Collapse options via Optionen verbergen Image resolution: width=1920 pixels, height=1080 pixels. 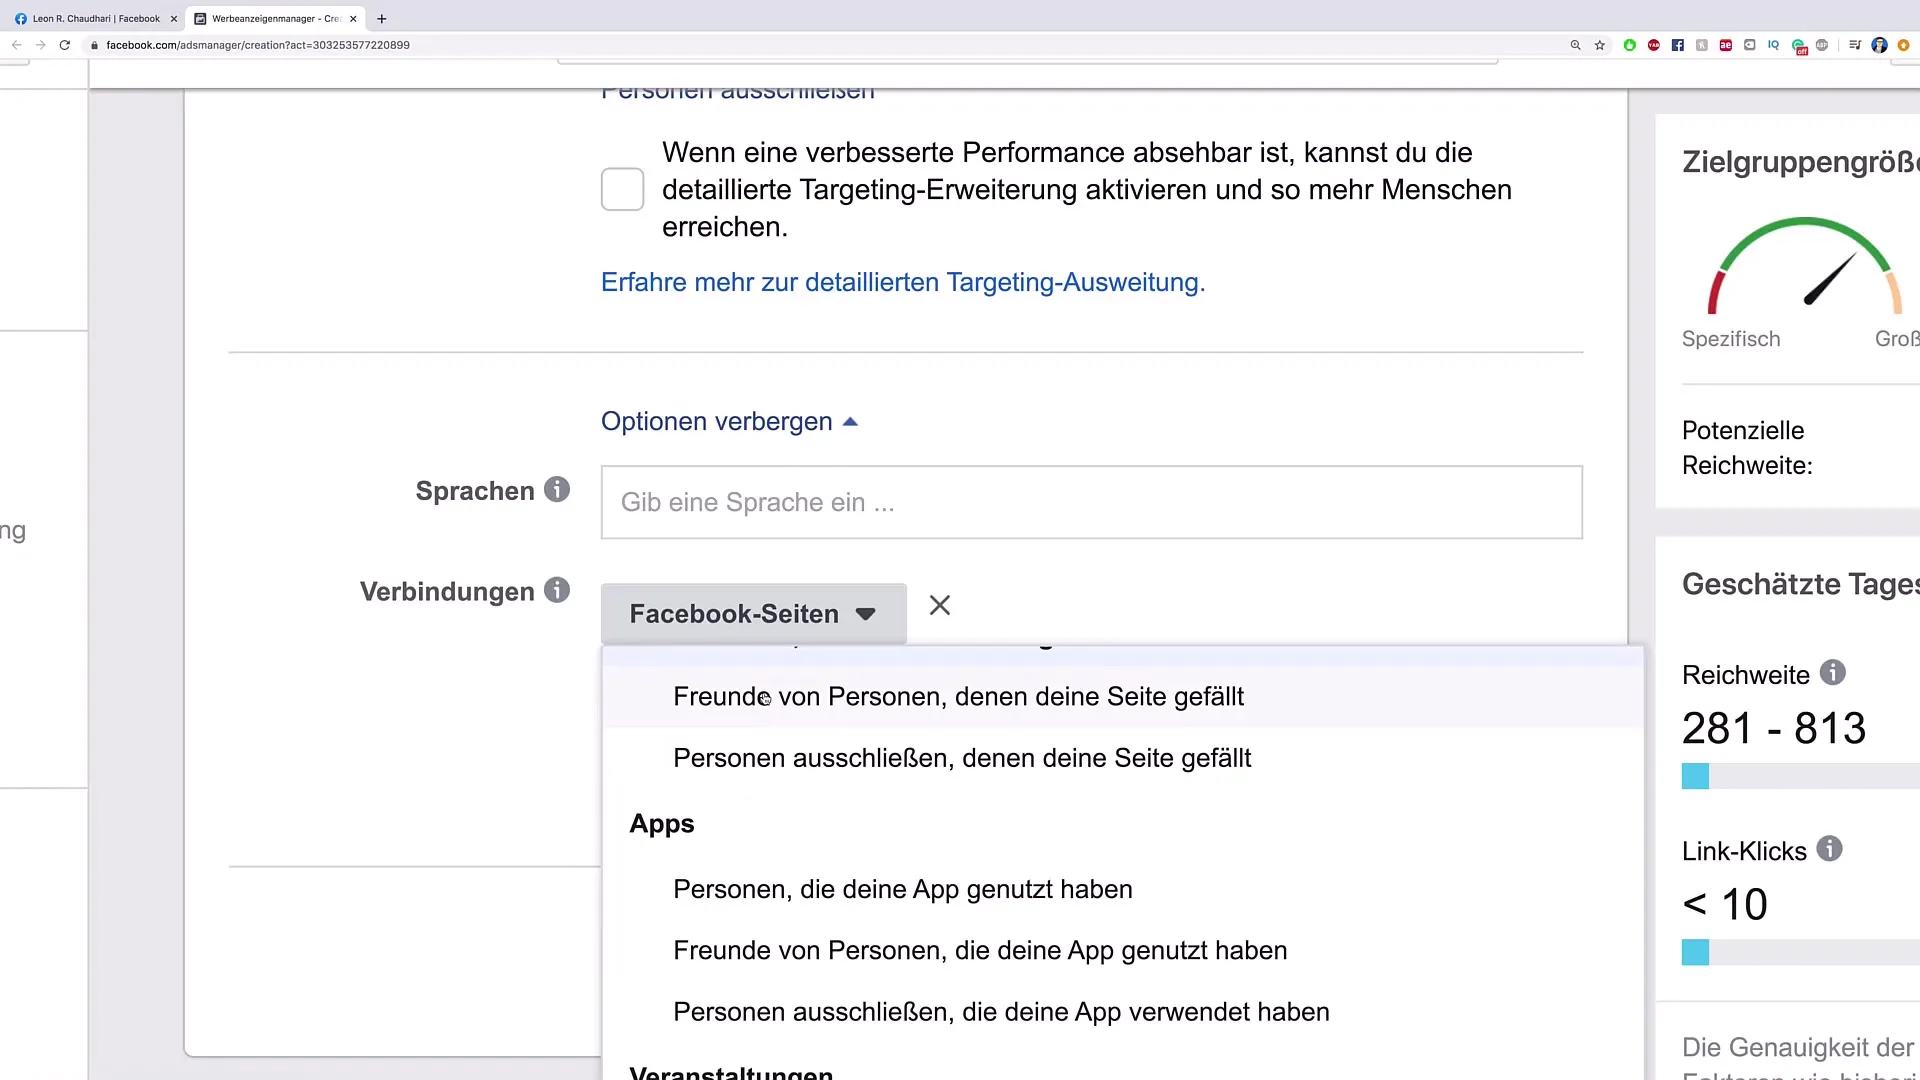(x=729, y=421)
